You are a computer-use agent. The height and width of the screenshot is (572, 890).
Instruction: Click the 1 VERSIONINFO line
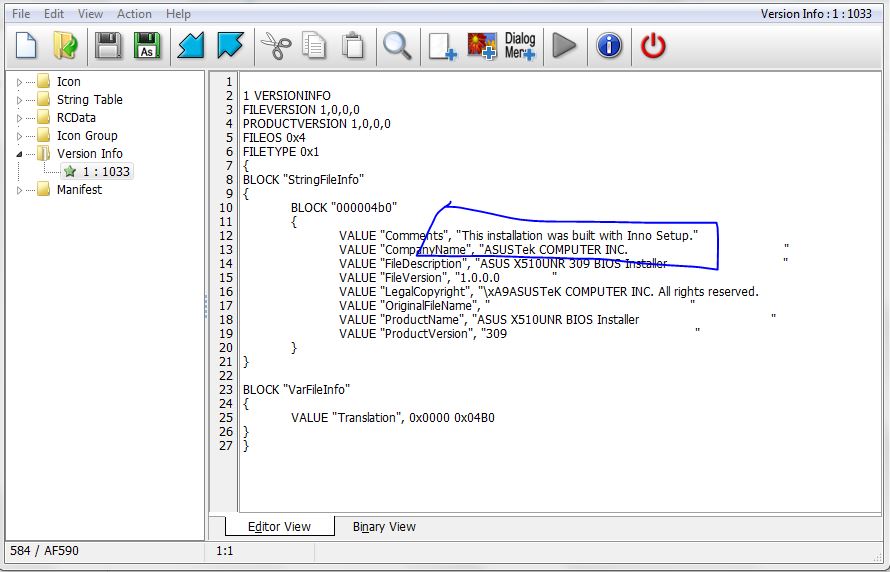[287, 95]
